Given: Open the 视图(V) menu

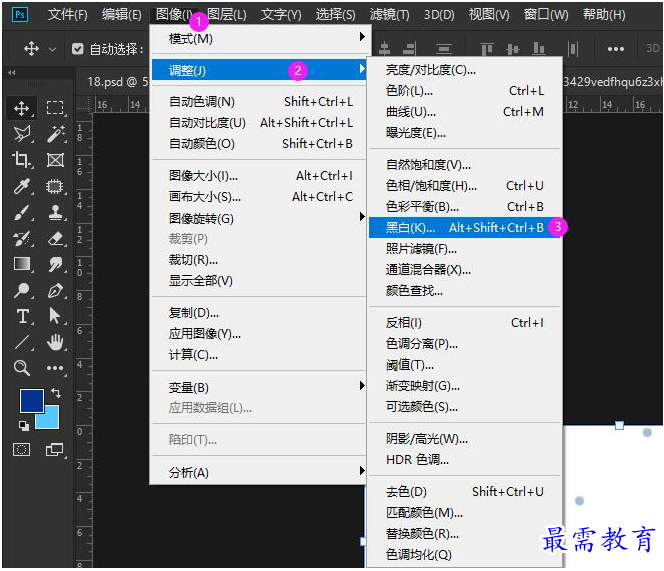Looking at the screenshot, I should [x=489, y=14].
